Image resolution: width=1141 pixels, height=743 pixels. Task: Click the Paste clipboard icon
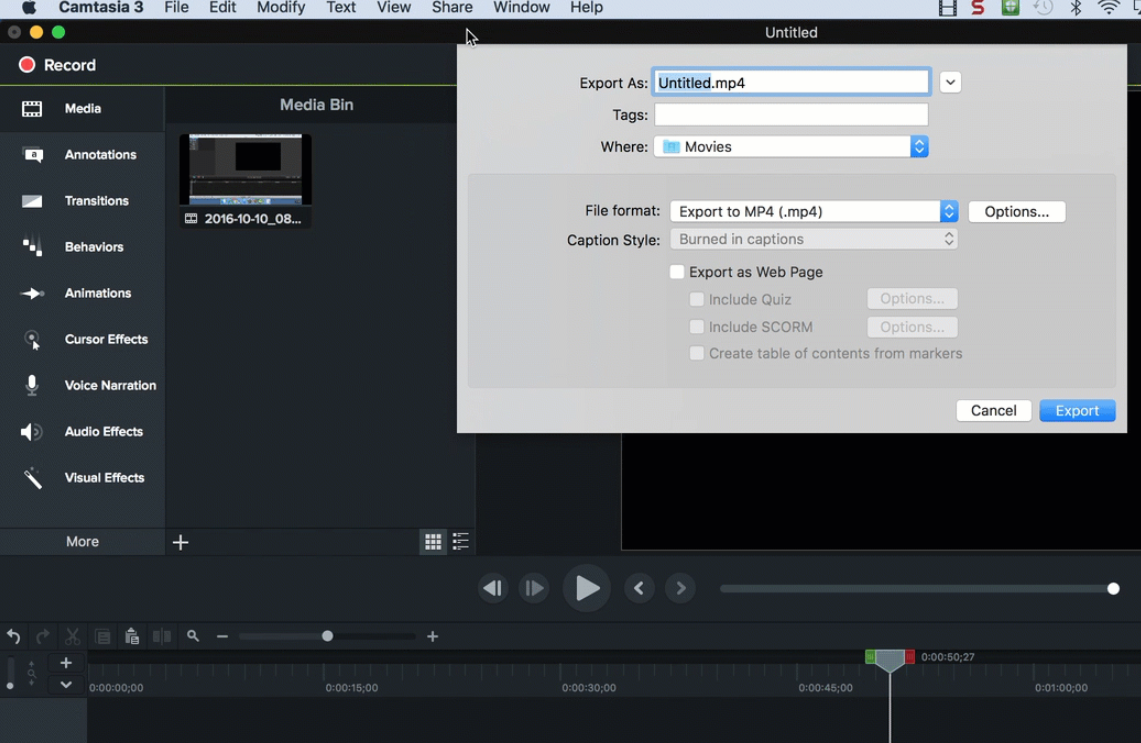pos(132,637)
